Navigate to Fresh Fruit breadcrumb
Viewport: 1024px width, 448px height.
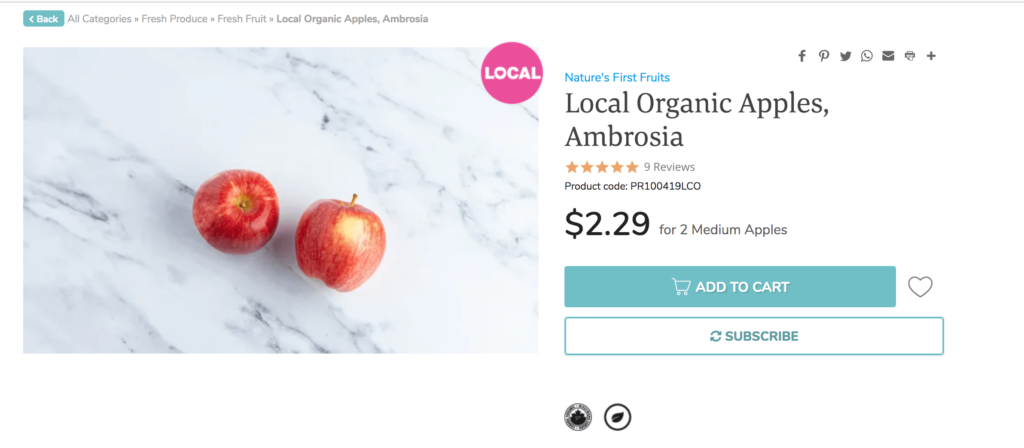tap(242, 19)
